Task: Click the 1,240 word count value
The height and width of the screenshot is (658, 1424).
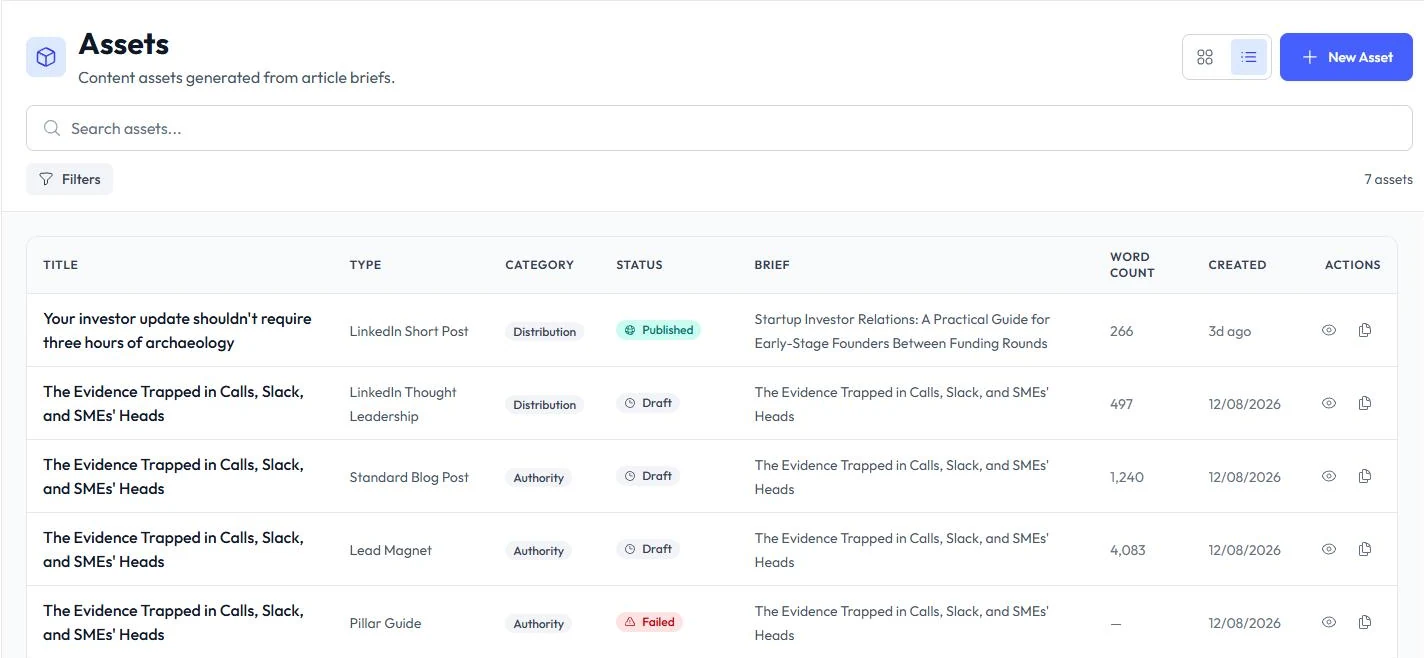Action: coord(1127,477)
